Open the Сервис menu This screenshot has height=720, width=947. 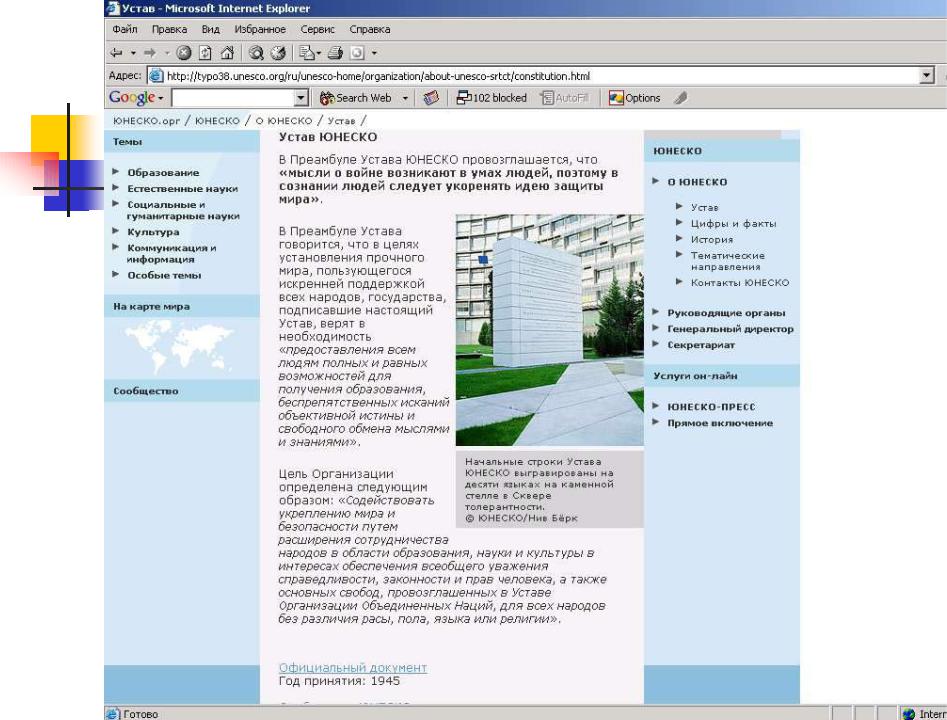click(x=317, y=29)
